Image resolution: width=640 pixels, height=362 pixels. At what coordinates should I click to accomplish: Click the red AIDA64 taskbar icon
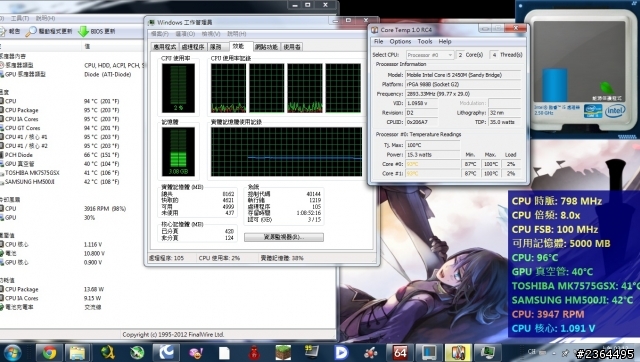(x=400, y=353)
